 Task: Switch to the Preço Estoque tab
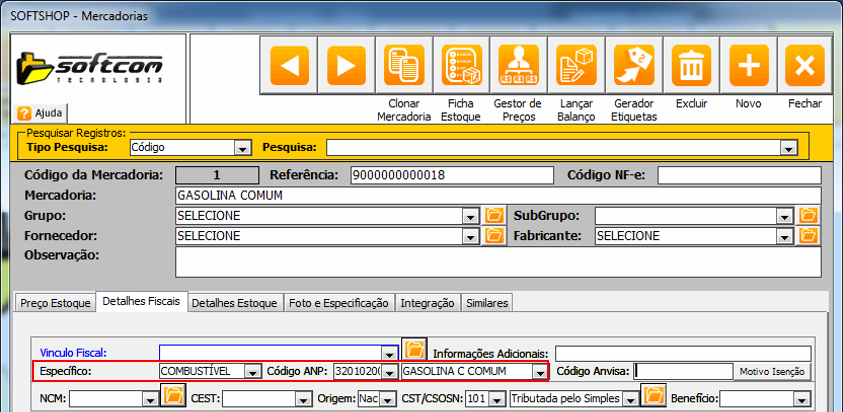tap(56, 303)
